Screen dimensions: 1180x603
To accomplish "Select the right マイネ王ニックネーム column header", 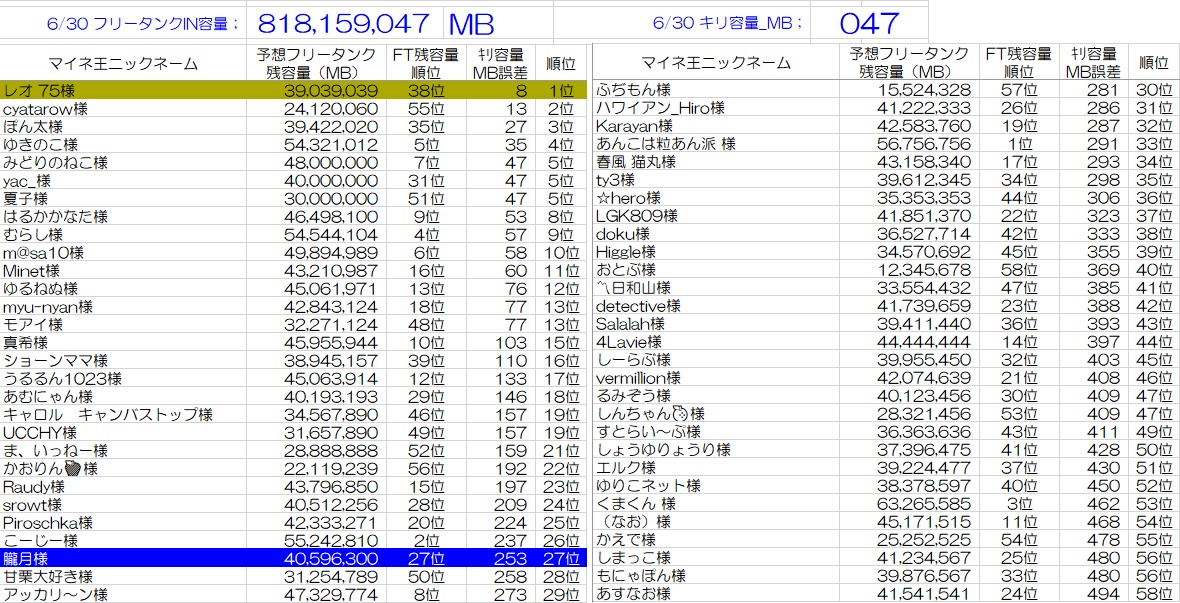I will click(x=715, y=63).
